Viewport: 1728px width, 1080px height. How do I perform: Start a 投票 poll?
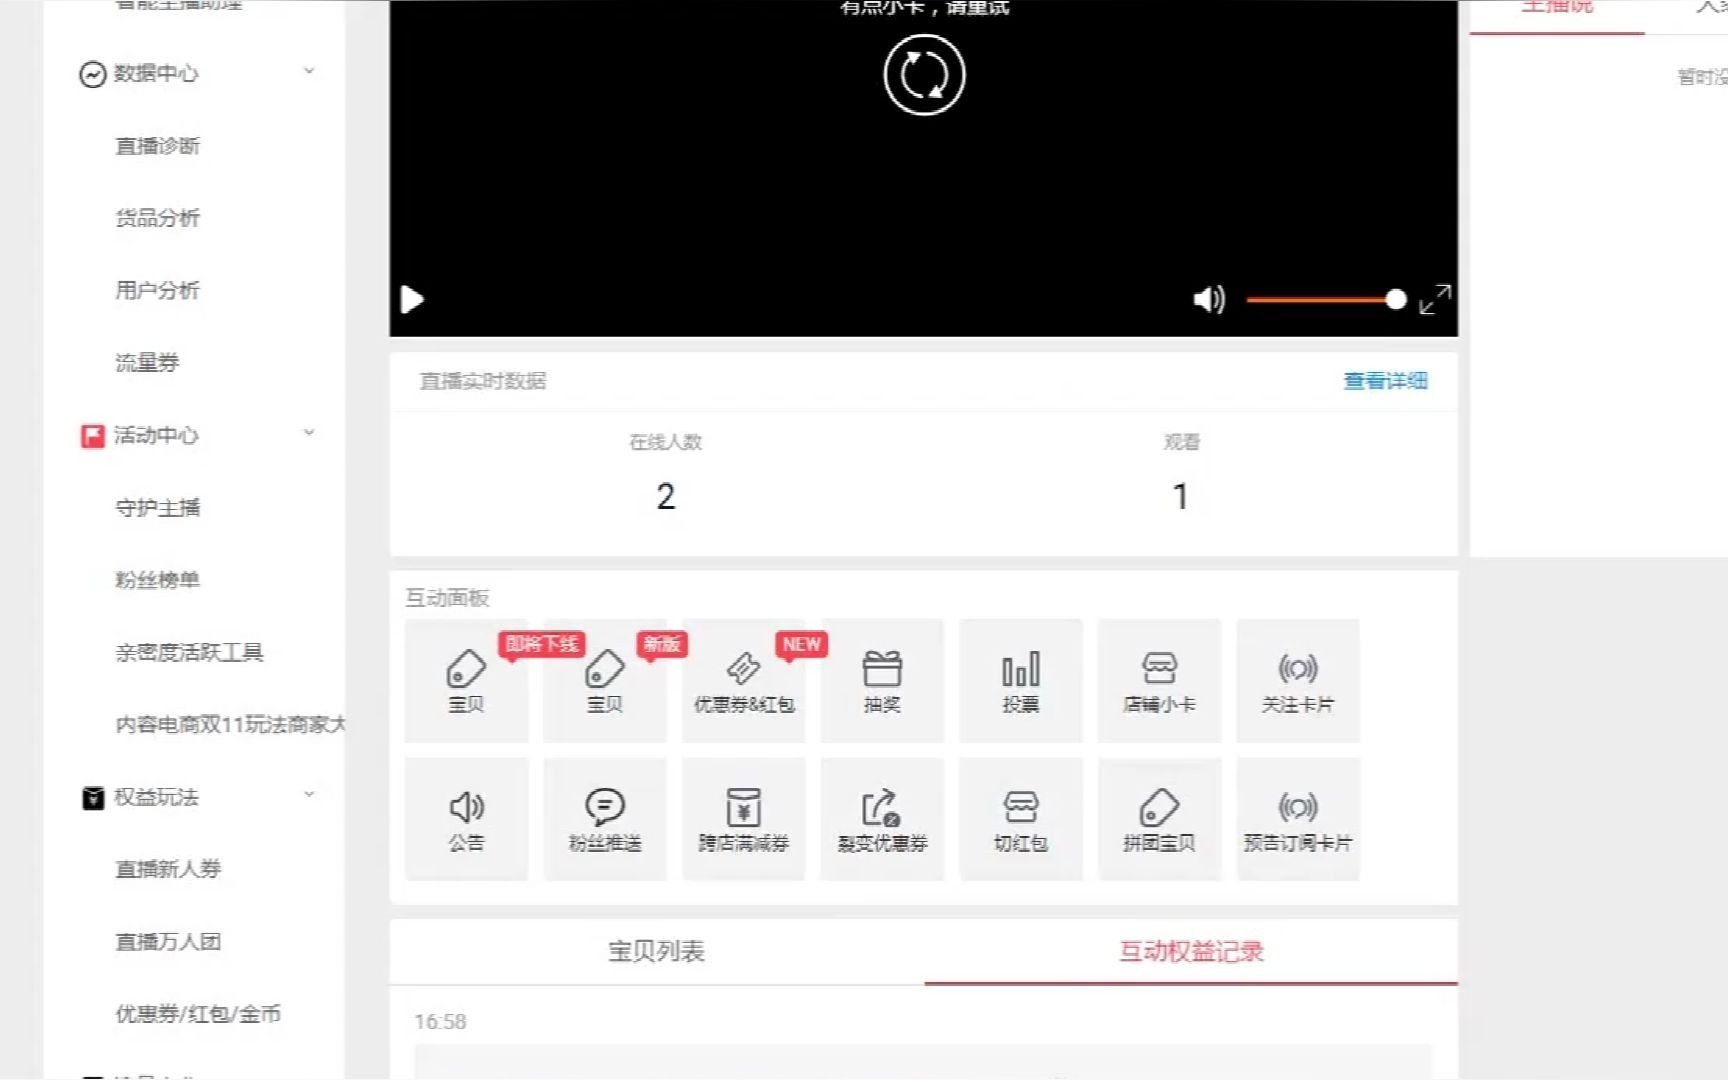click(1021, 681)
